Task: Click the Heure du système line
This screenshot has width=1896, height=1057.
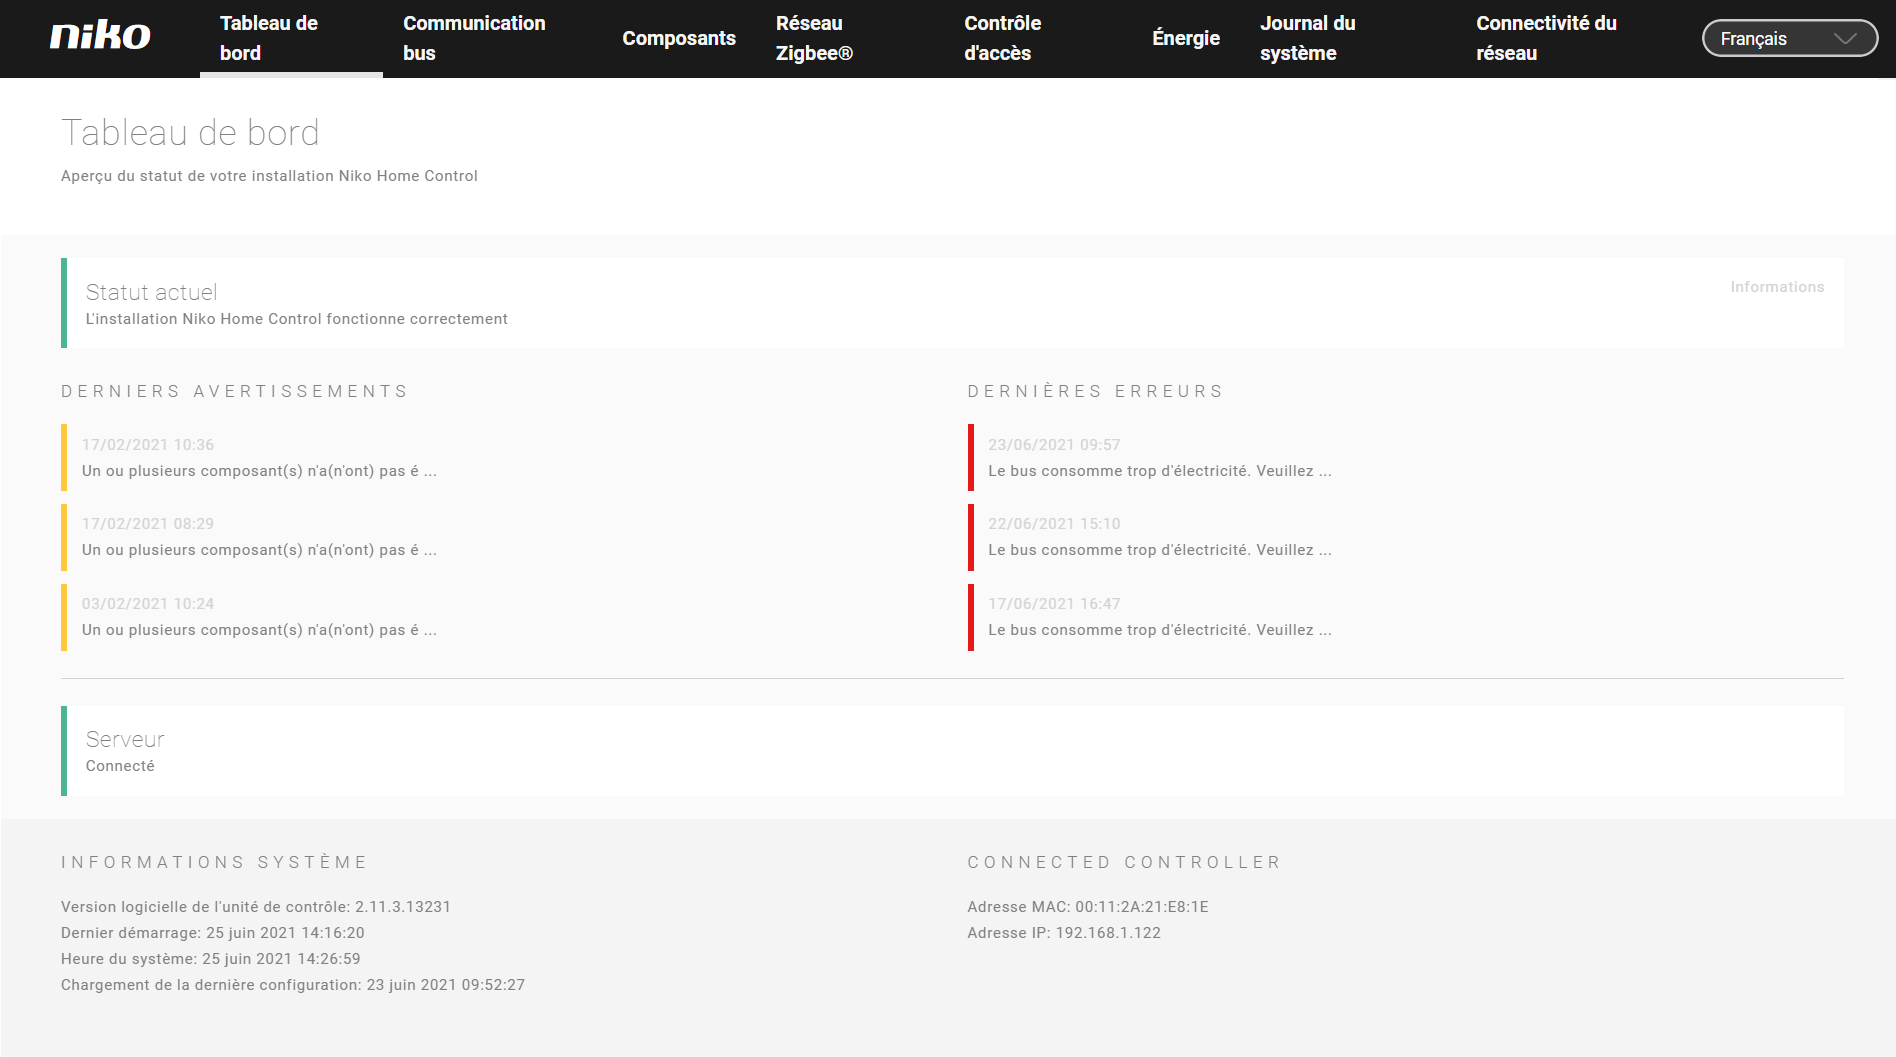Action: tap(211, 959)
